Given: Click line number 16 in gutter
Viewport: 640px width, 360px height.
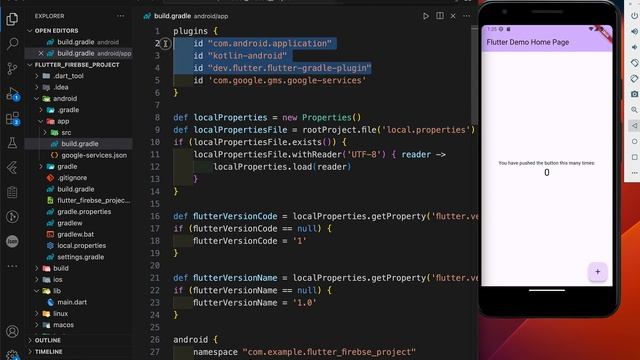Looking at the screenshot, I should [155, 216].
